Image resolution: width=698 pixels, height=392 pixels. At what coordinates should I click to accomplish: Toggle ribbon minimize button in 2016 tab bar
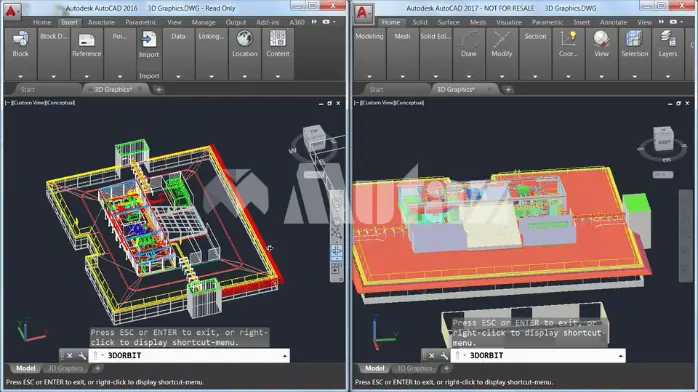click(x=327, y=22)
